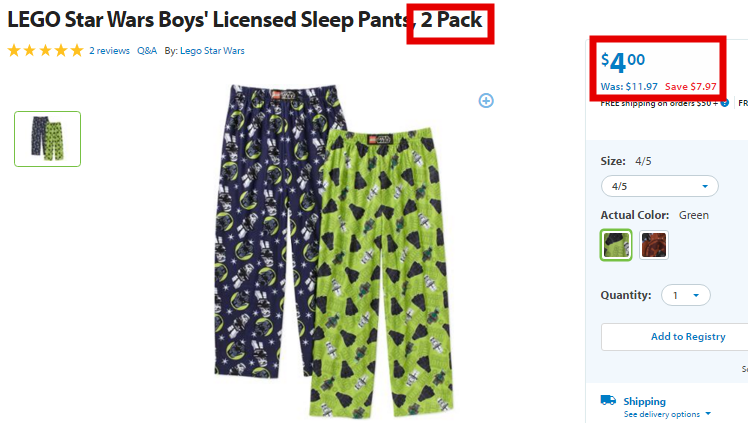Click the zoom-in plus icon beside product image
The height and width of the screenshot is (423, 748).
(486, 101)
